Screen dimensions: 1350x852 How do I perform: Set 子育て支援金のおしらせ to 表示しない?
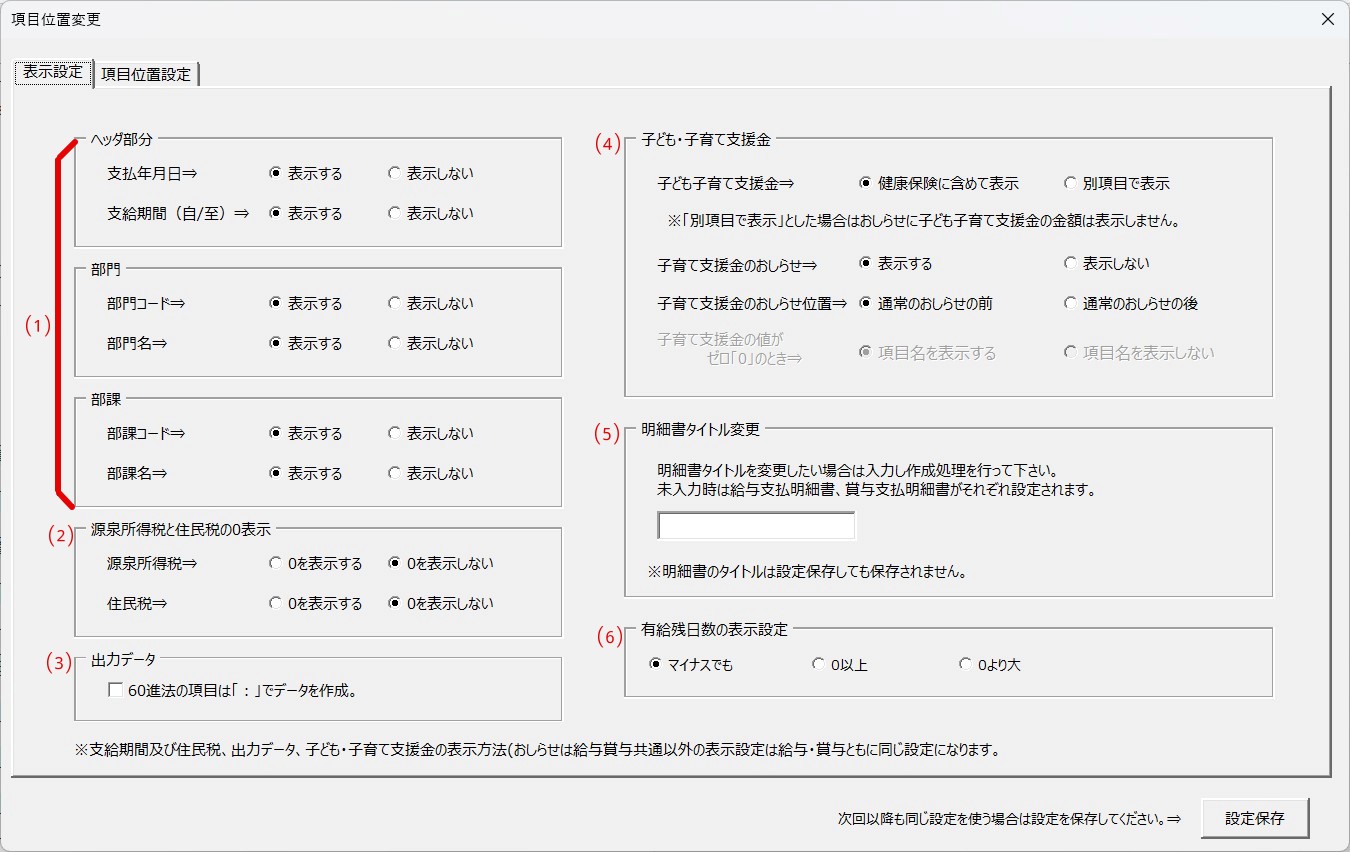point(1107,263)
